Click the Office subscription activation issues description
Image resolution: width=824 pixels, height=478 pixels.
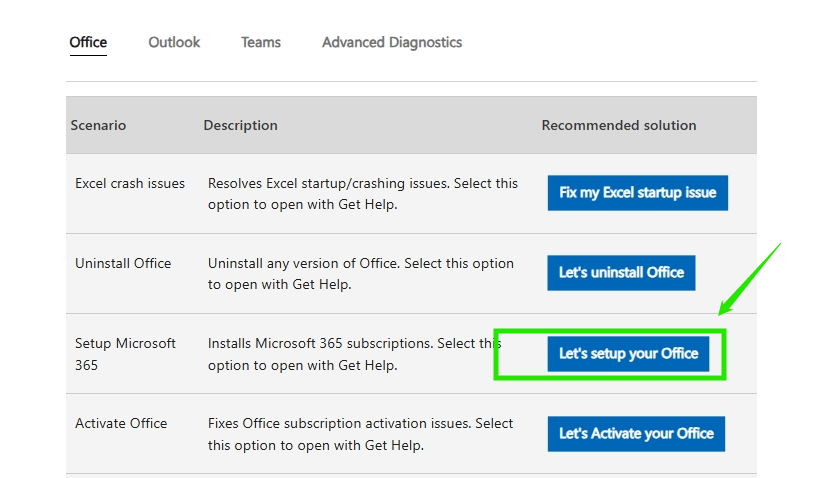[x=360, y=434]
